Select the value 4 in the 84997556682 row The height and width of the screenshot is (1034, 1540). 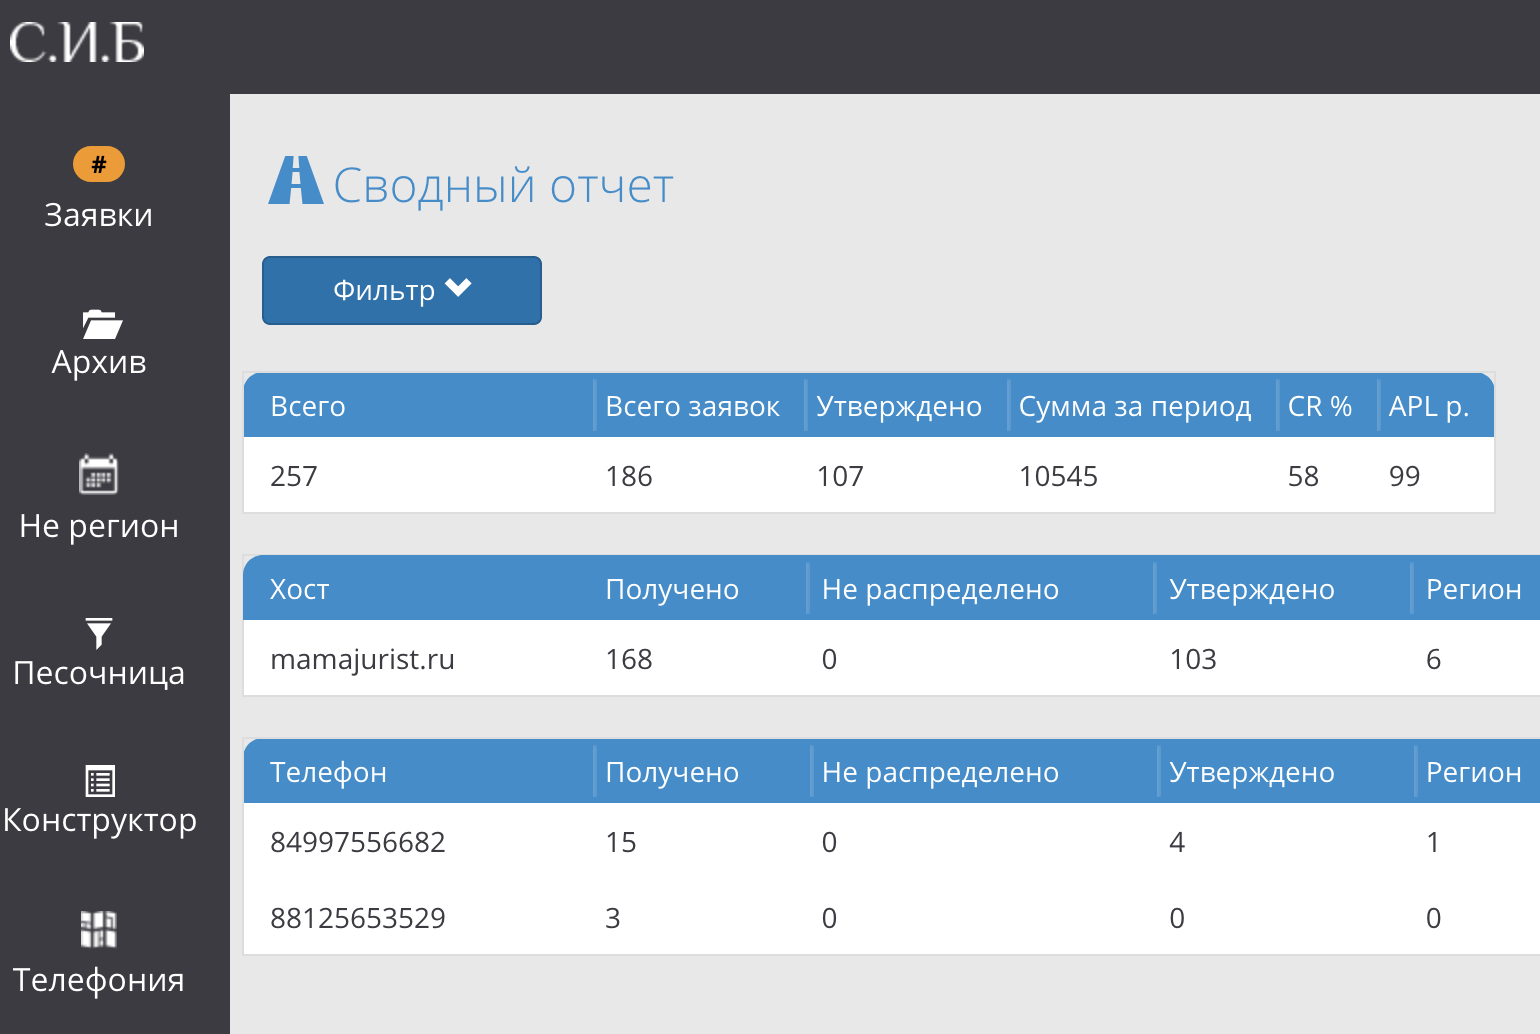point(1177,842)
